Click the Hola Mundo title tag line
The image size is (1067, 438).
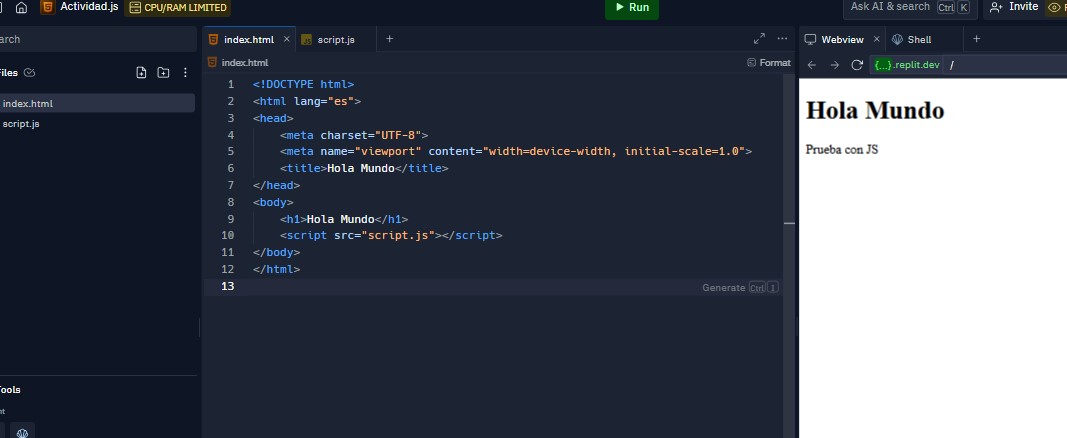coord(364,168)
